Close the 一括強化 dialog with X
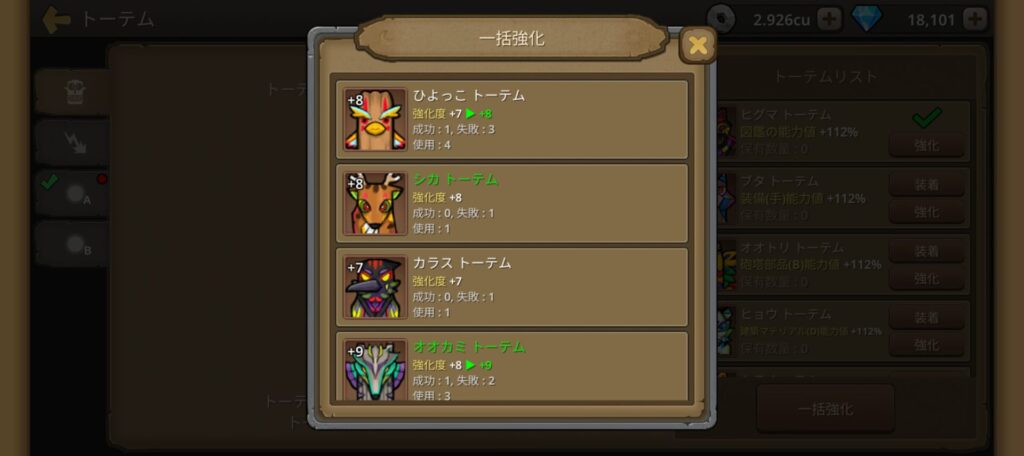 pos(697,45)
